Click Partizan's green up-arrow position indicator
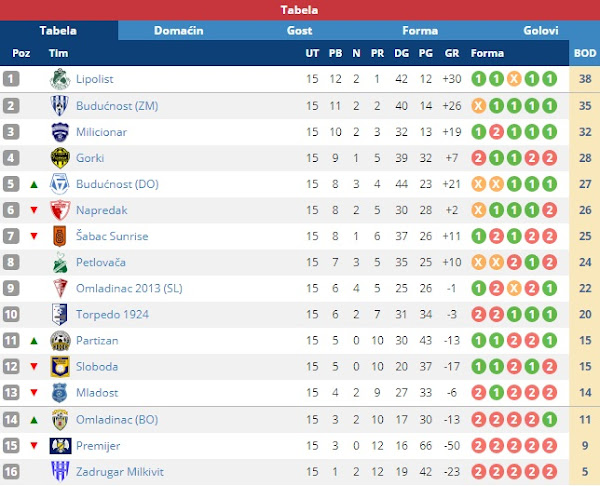Image resolution: width=600 pixels, height=486 pixels. point(34,341)
